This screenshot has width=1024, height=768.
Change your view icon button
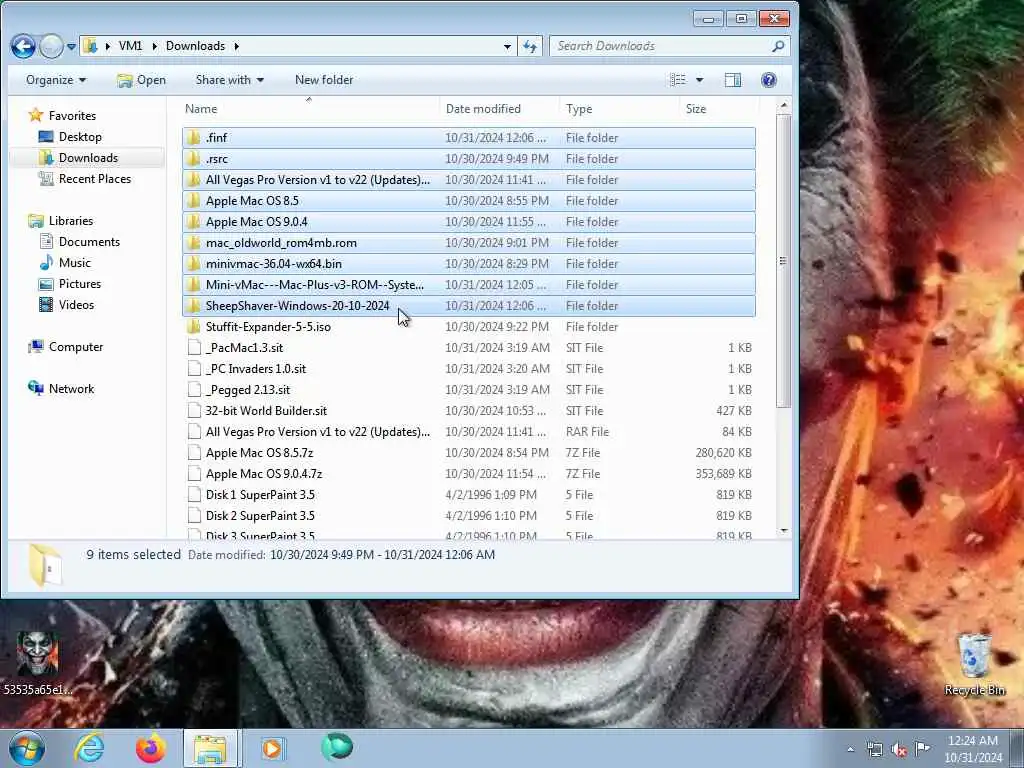[x=678, y=80]
